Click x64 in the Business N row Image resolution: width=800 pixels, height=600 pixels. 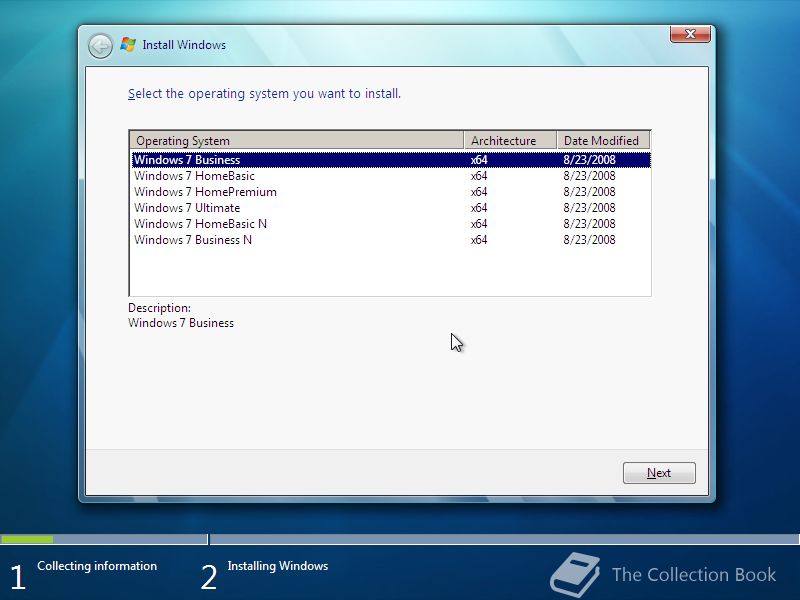(x=479, y=240)
